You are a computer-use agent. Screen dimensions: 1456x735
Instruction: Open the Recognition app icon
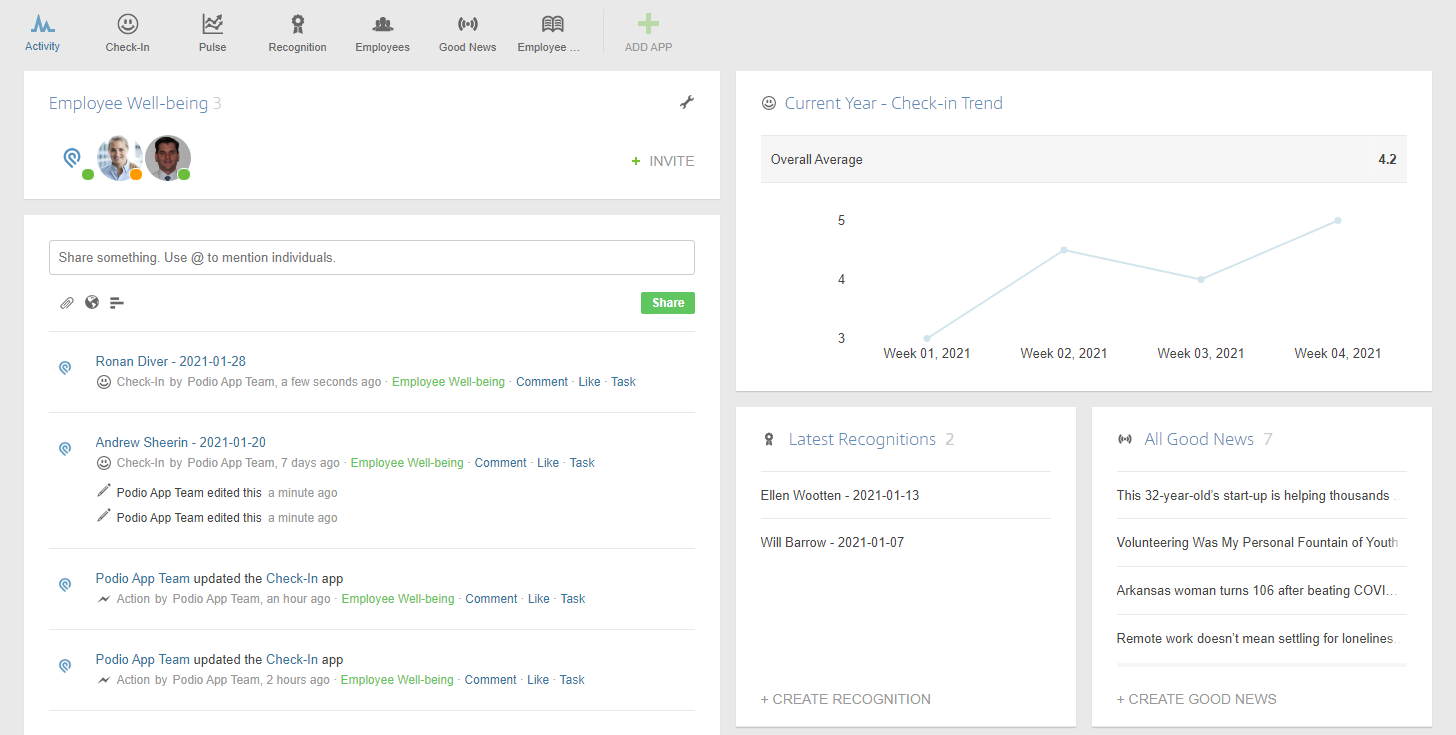(x=297, y=25)
